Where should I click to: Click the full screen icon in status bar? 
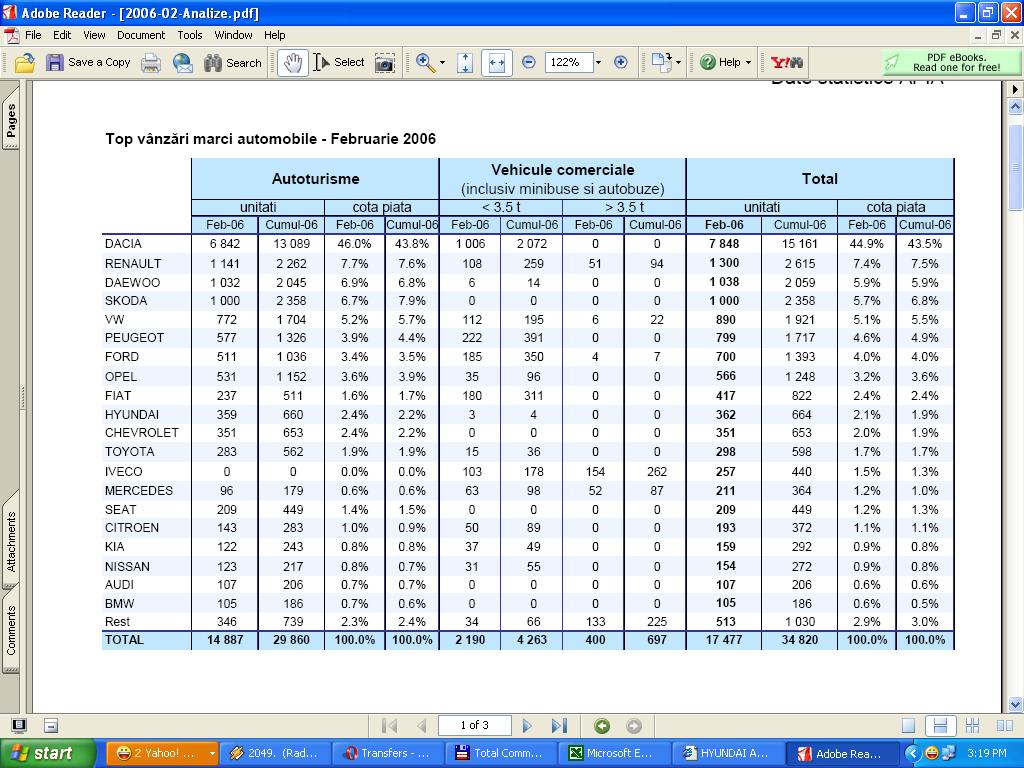19,726
